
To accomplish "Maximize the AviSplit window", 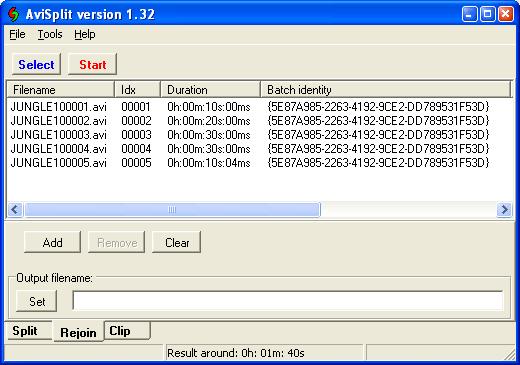I will tap(487, 14).
